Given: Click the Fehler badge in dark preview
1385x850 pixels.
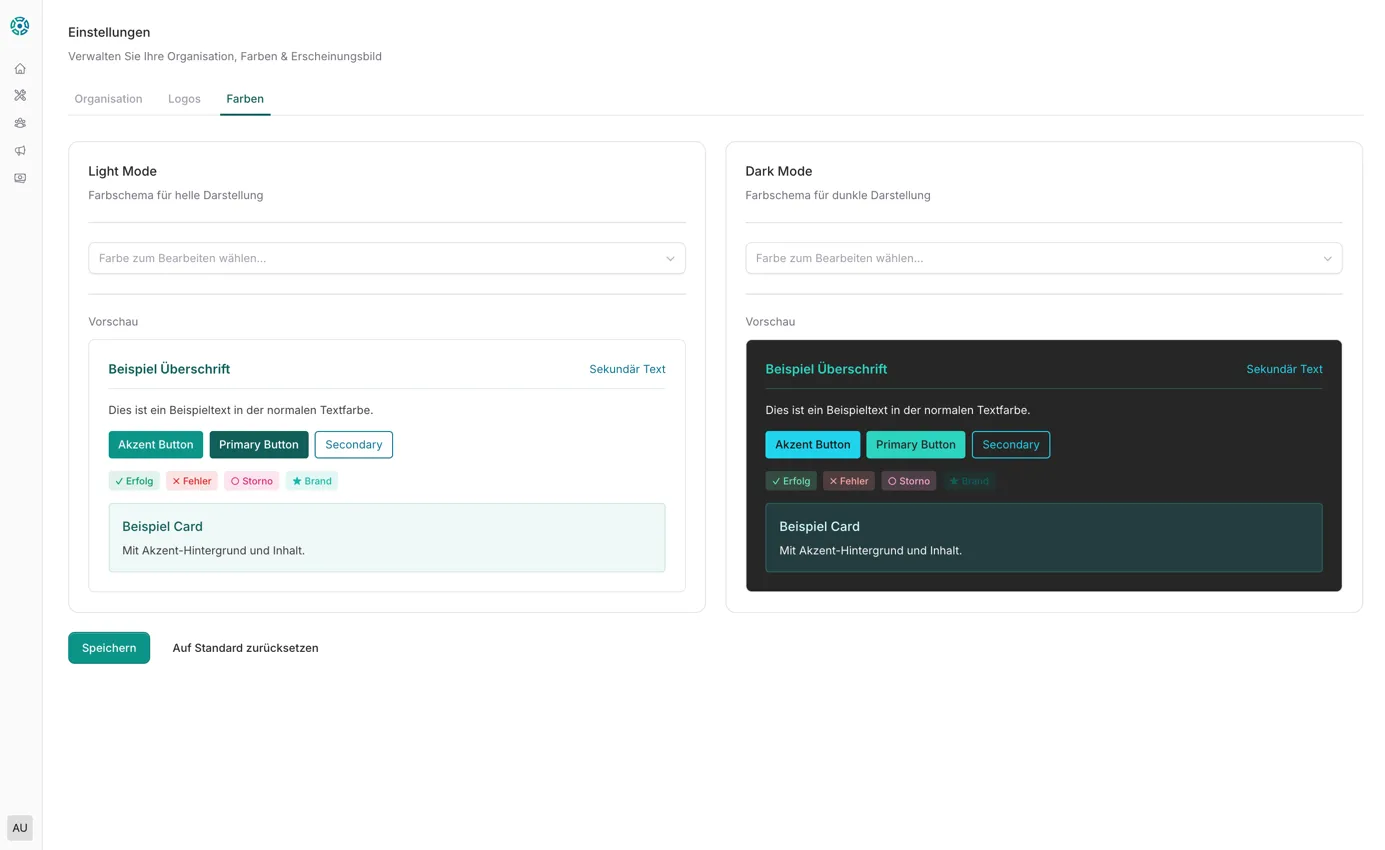Looking at the screenshot, I should coord(848,481).
